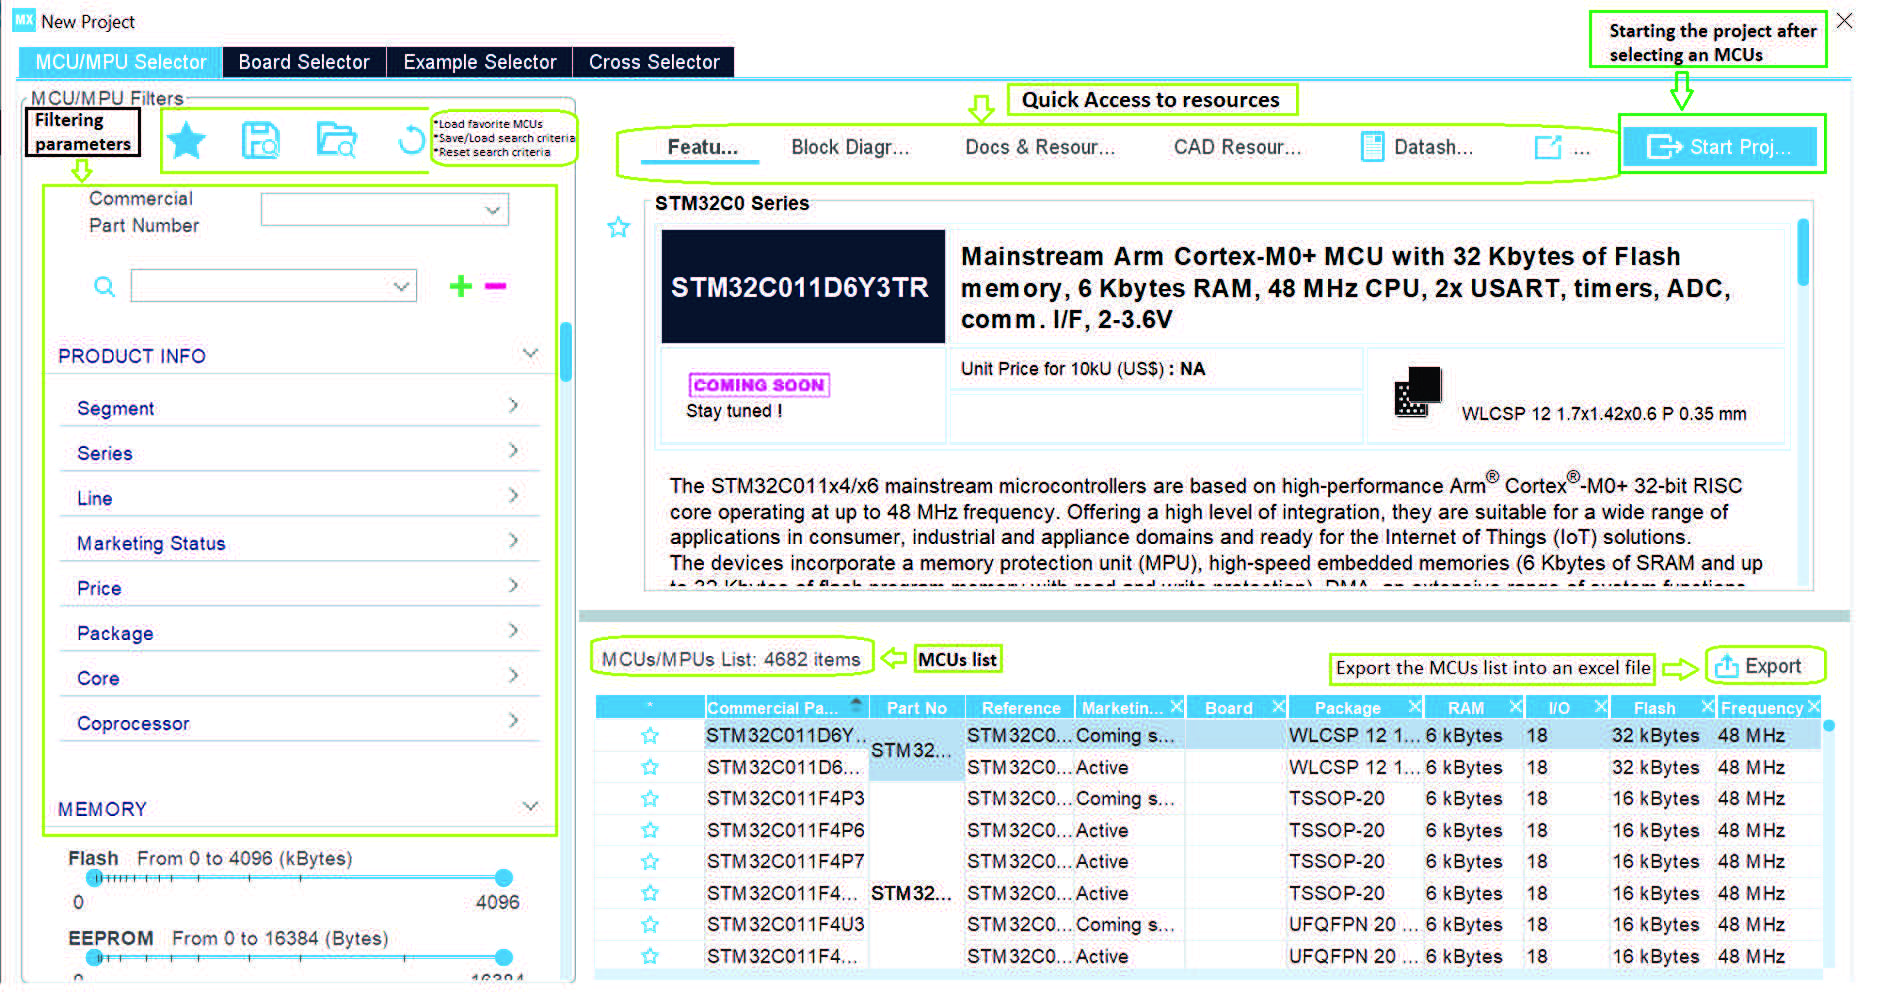Load saved search criteria via the folder icon
1879x1007 pixels.
(336, 140)
